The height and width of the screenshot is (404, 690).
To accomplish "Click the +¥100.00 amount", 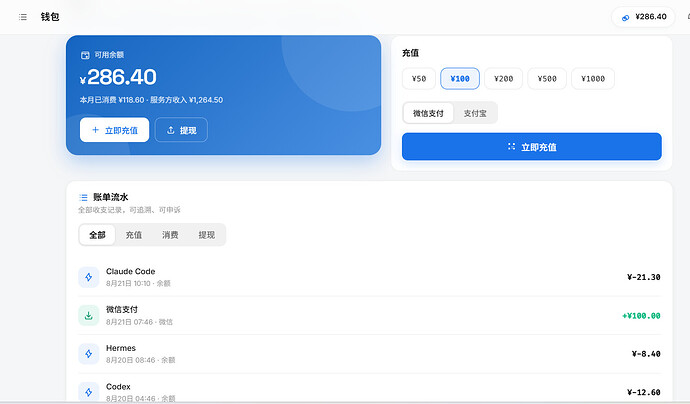I will pyautogui.click(x=641, y=316).
